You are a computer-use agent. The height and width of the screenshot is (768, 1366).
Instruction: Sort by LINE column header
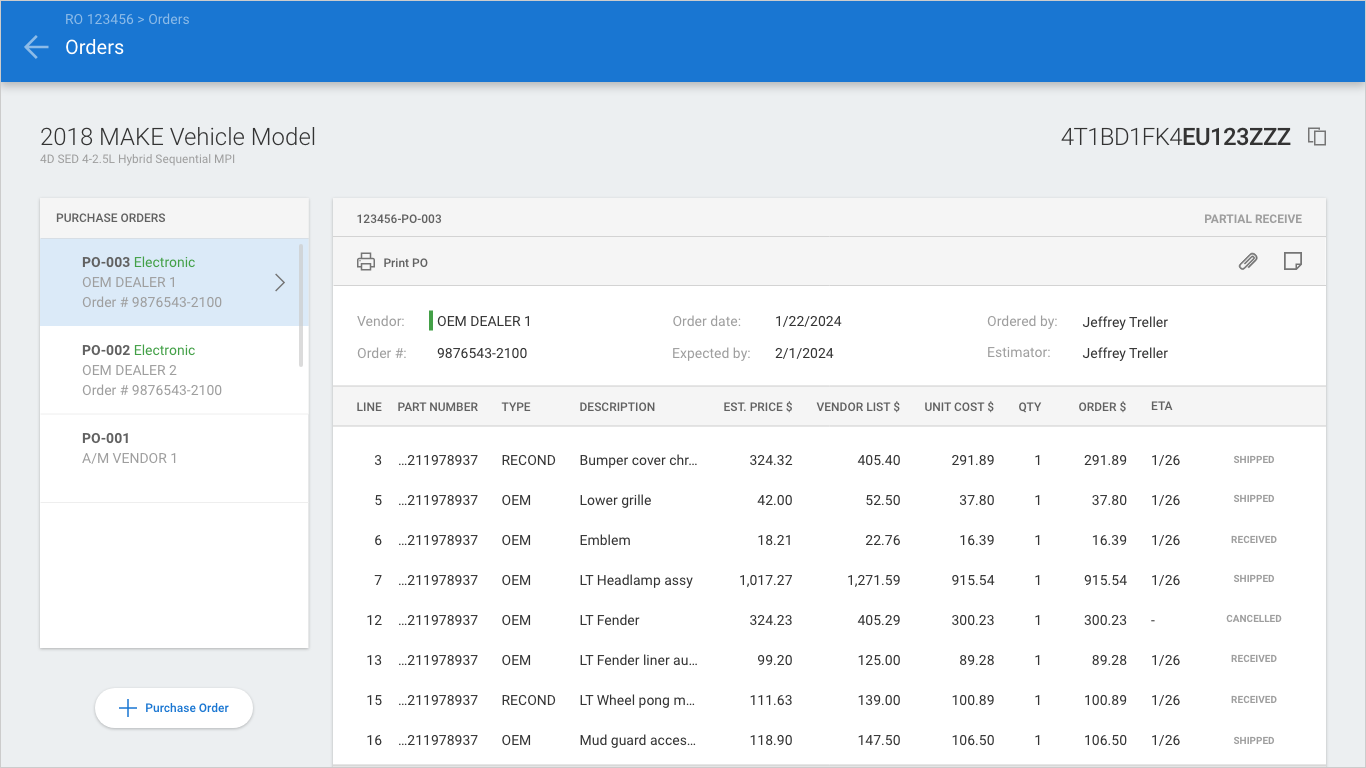pos(369,407)
